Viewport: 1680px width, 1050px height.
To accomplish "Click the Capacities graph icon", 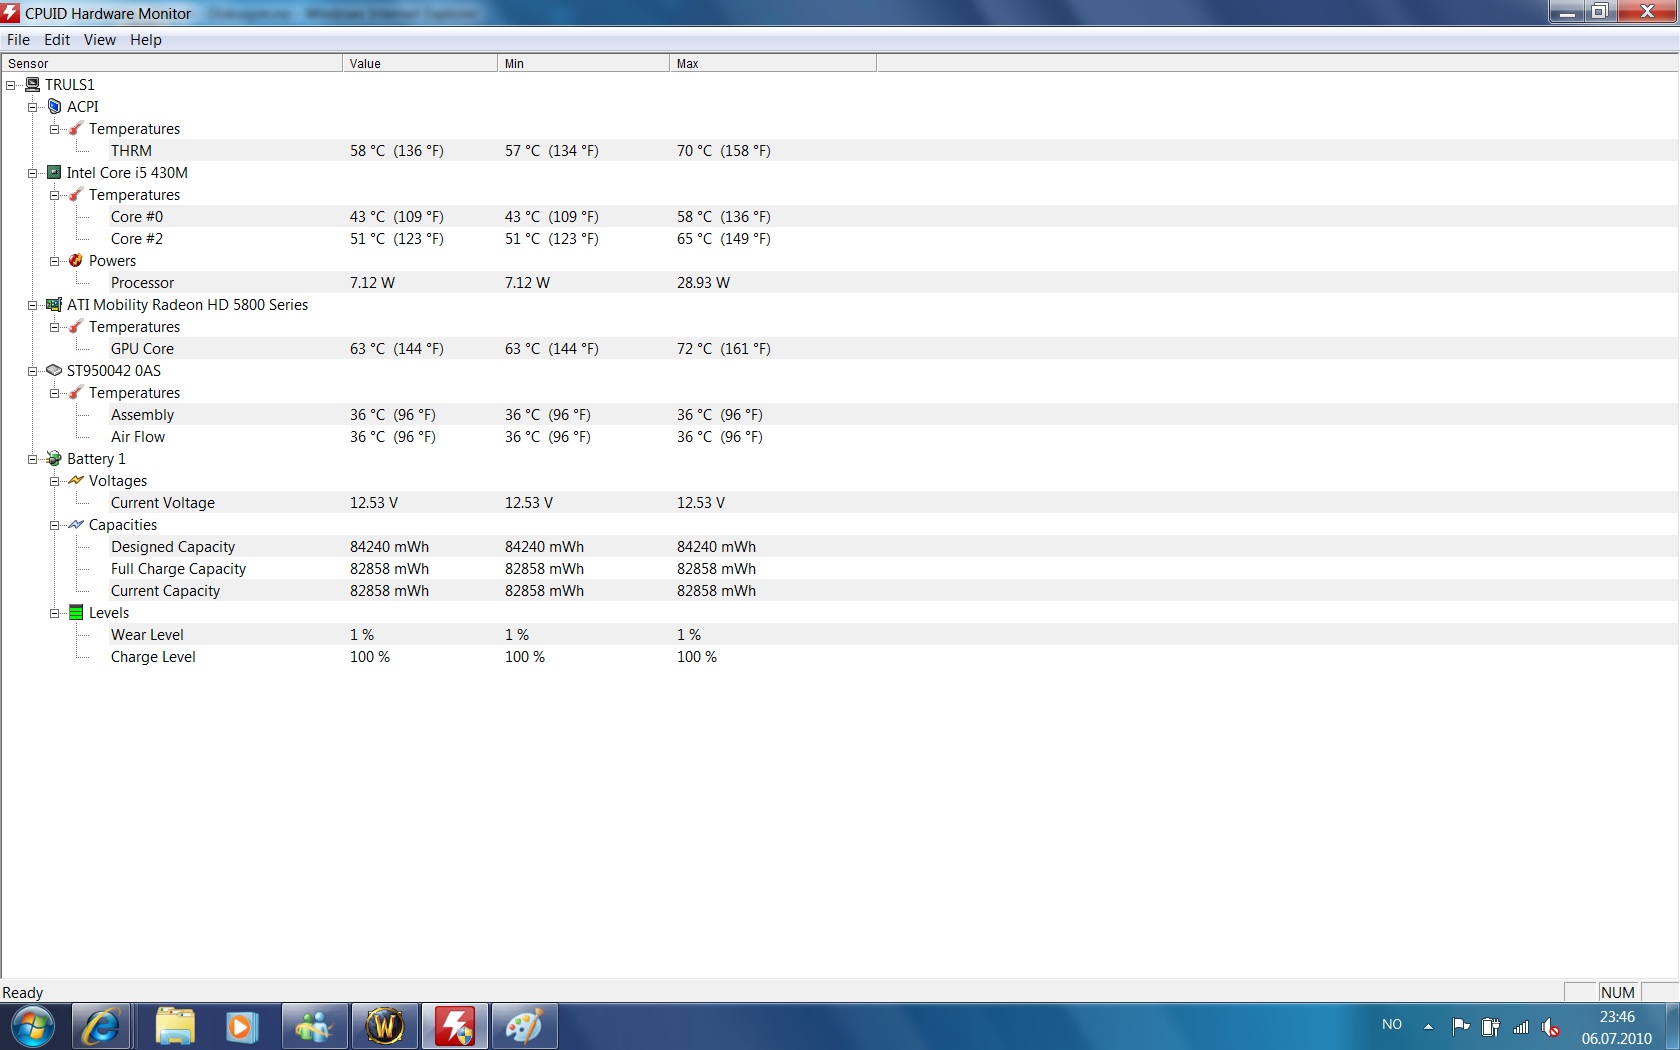I will pyautogui.click(x=76, y=525).
